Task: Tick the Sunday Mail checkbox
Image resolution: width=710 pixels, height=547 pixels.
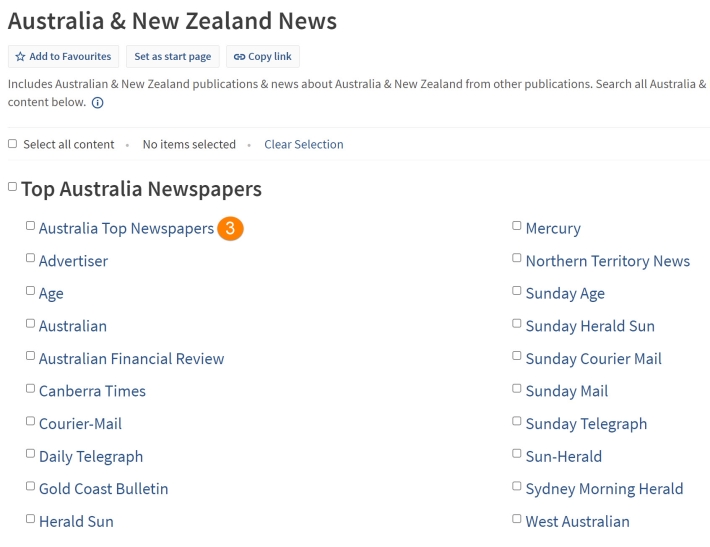Action: point(517,389)
